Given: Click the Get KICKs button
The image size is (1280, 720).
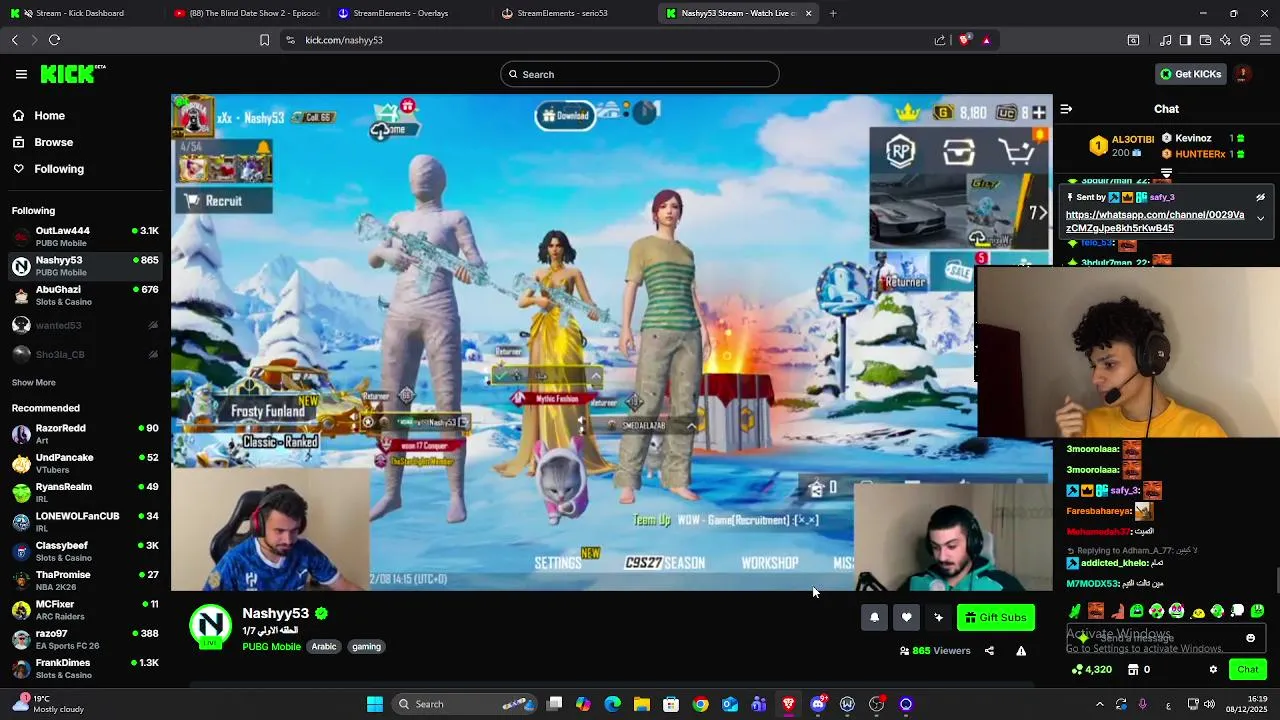Looking at the screenshot, I should click(x=1190, y=74).
